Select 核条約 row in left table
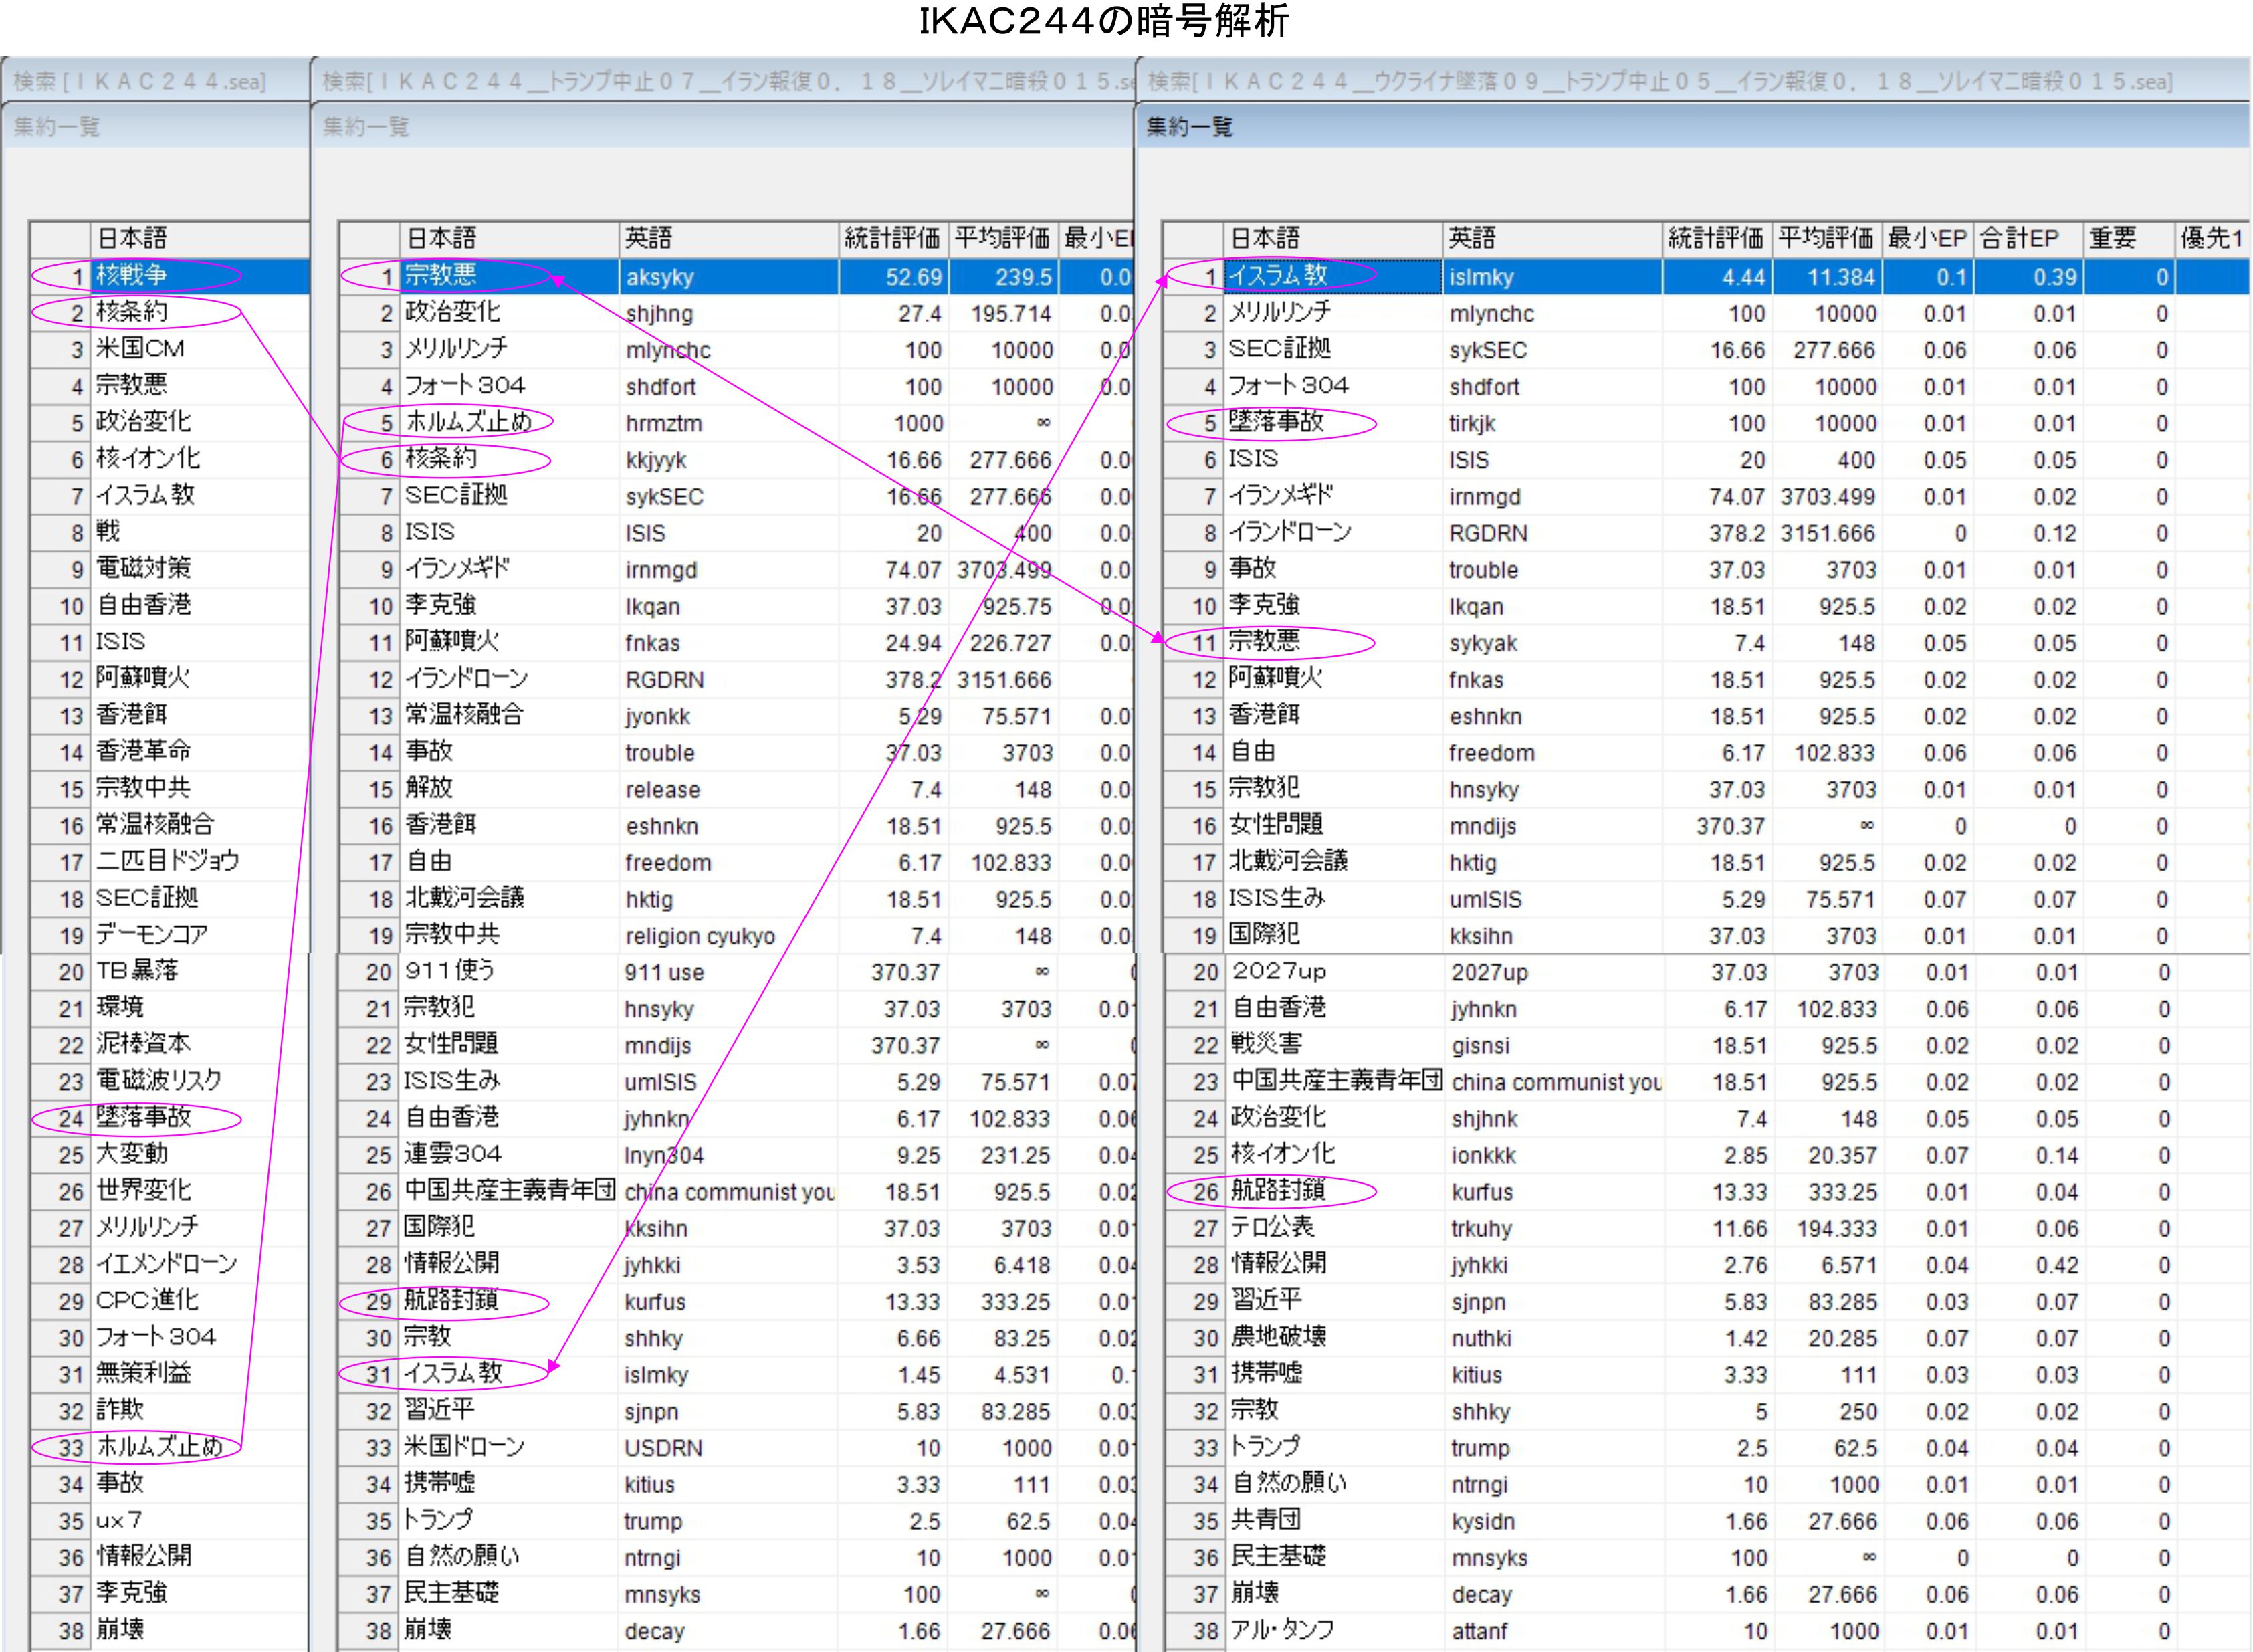This screenshot has width=2253, height=1652. click(131, 313)
